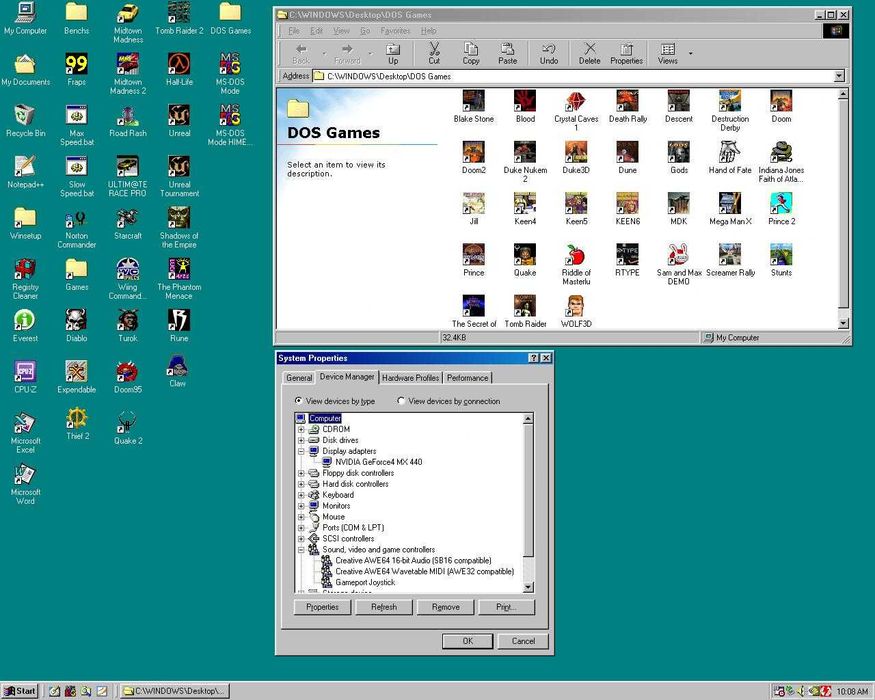The height and width of the screenshot is (700, 875).
Task: Click the Refresh button
Action: click(x=384, y=607)
